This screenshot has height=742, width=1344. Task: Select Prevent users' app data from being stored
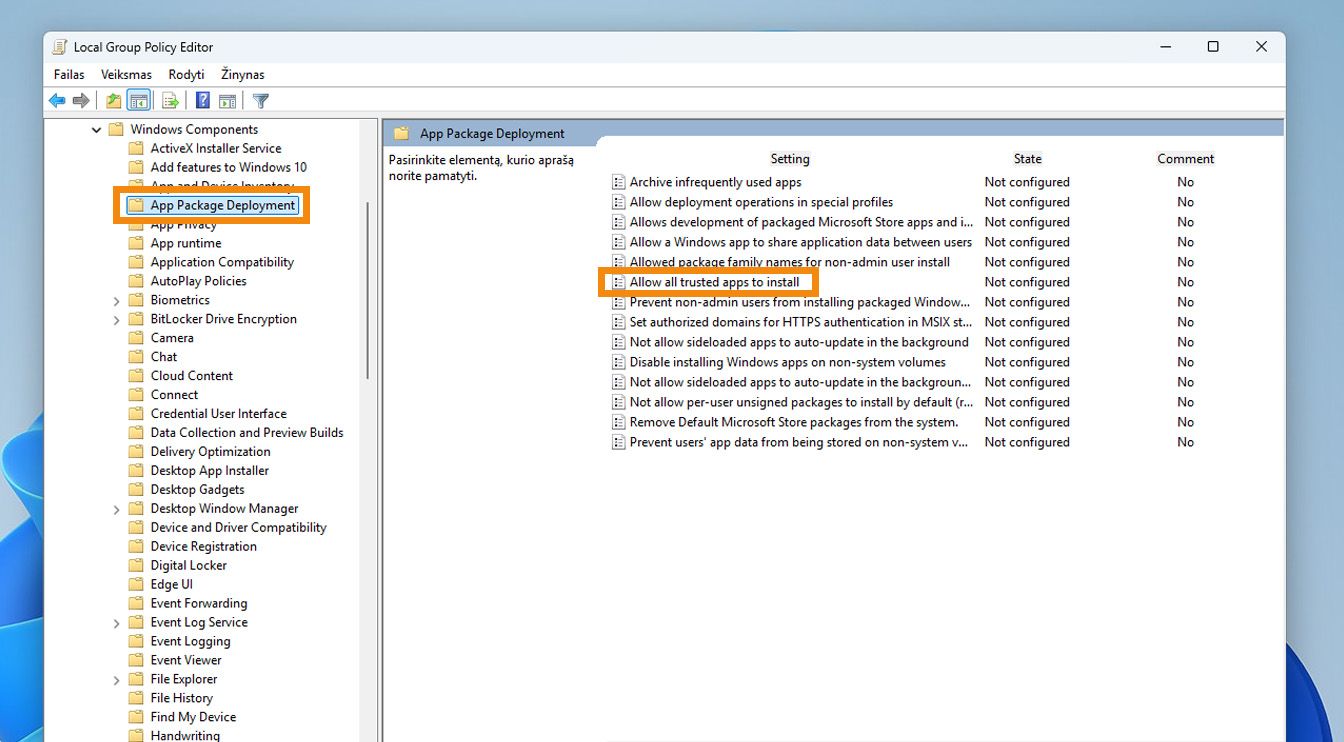coord(798,442)
